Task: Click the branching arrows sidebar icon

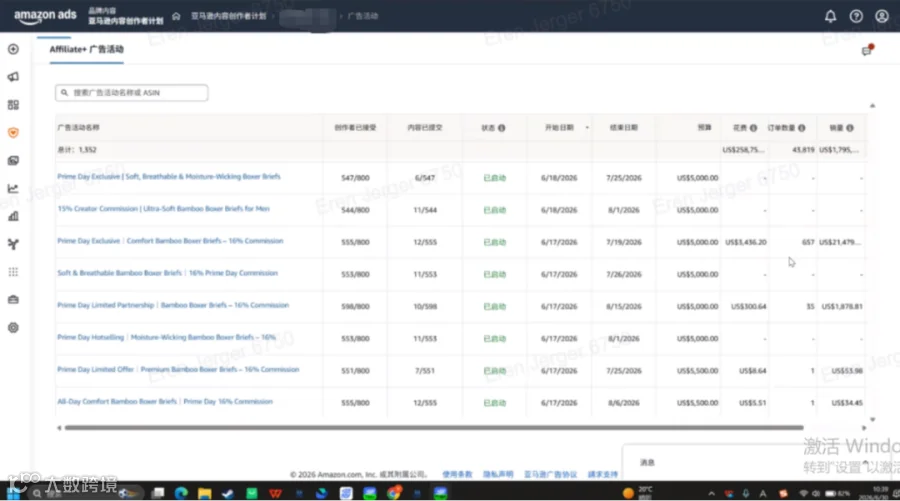Action: pos(13,244)
